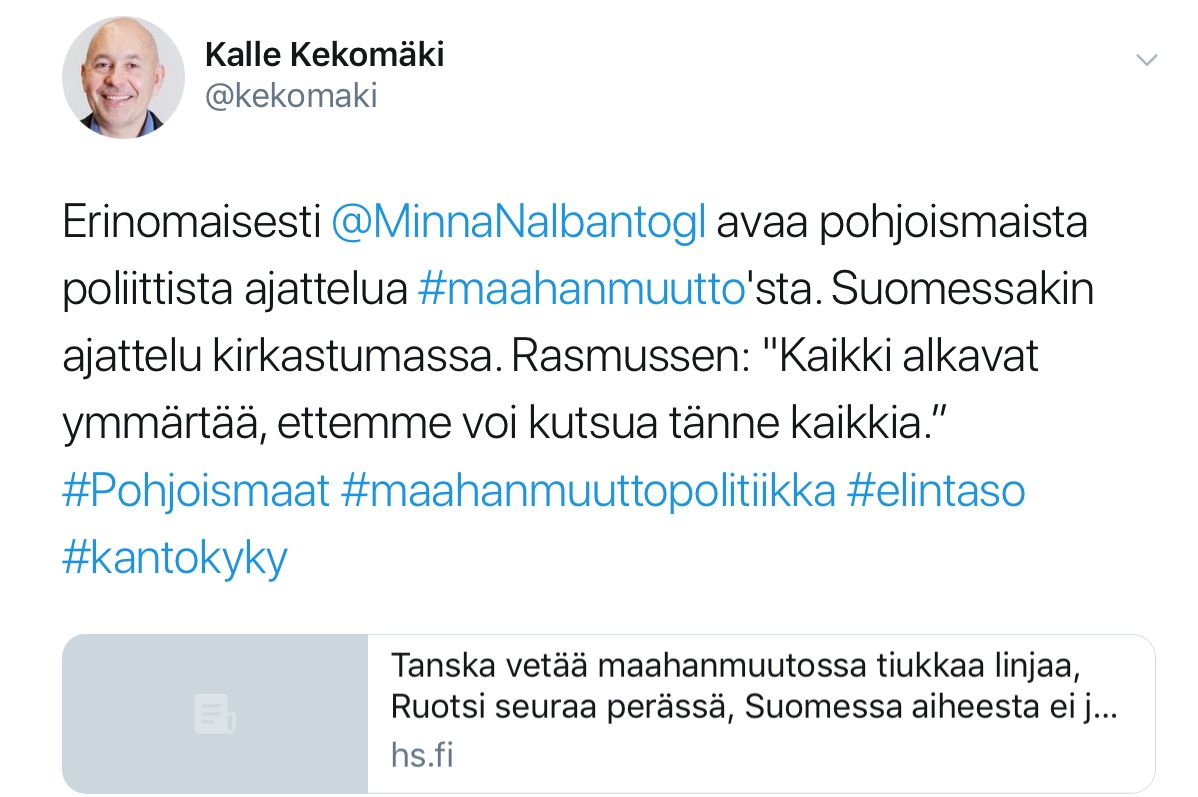The image size is (1198, 797).
Task: Open the #kantokyky hashtag
Action: tap(175, 558)
